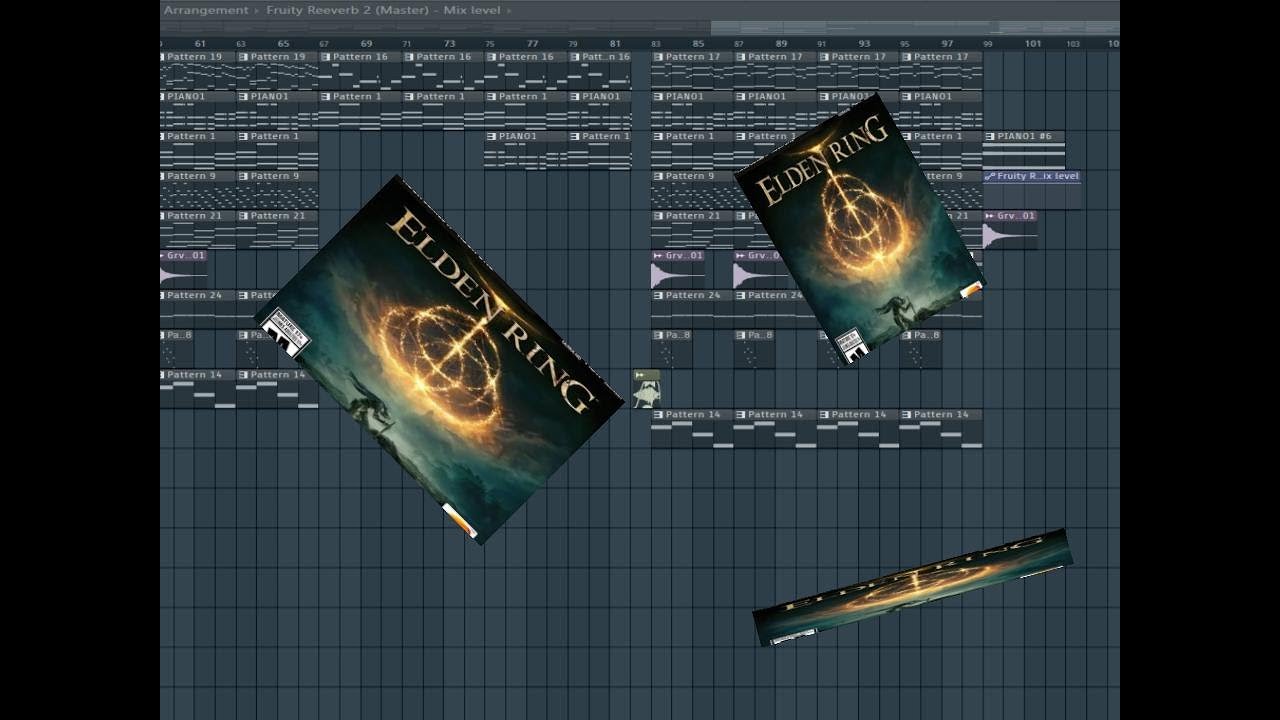Select the large Elden Ring cover image
This screenshot has height=720, width=1280.
pyautogui.click(x=439, y=360)
